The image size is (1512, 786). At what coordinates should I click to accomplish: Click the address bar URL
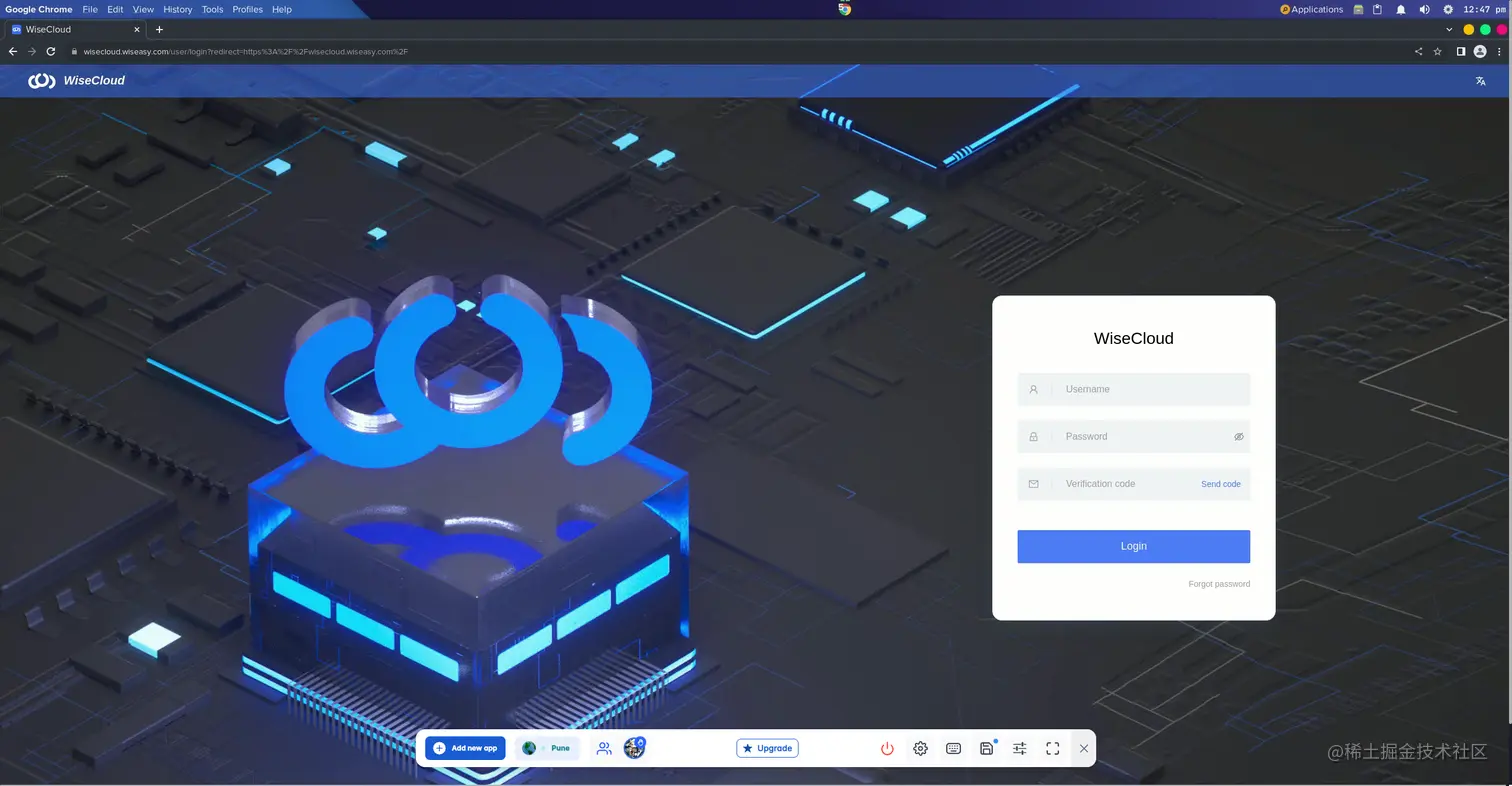coord(246,51)
